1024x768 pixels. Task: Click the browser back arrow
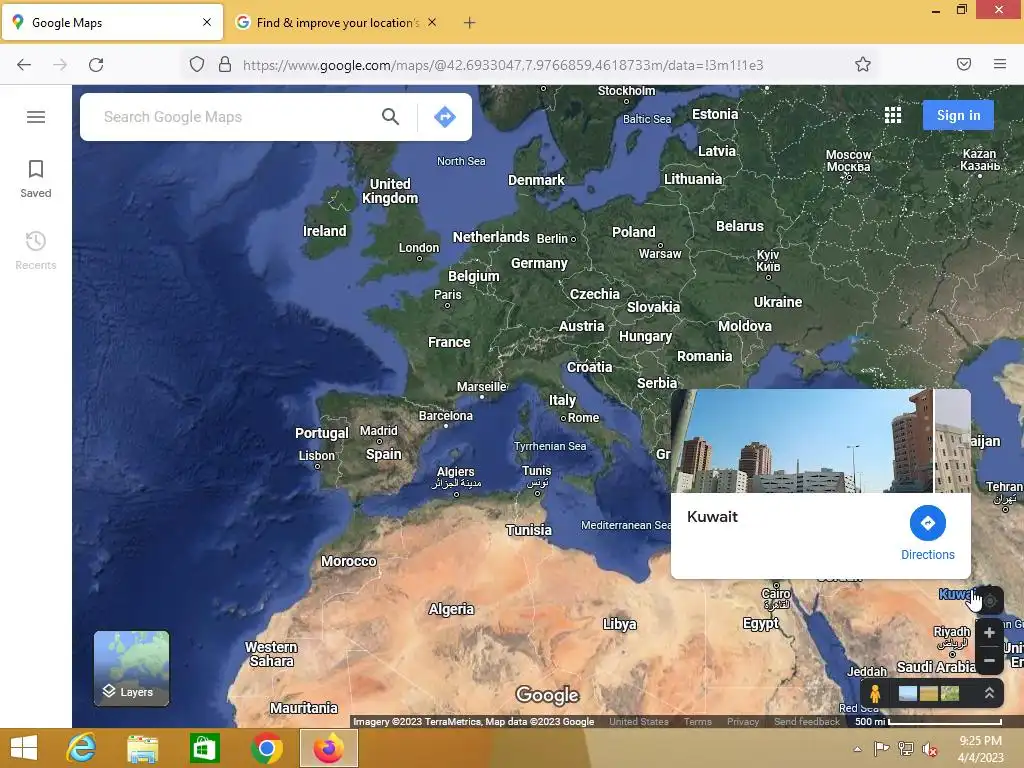coord(24,65)
